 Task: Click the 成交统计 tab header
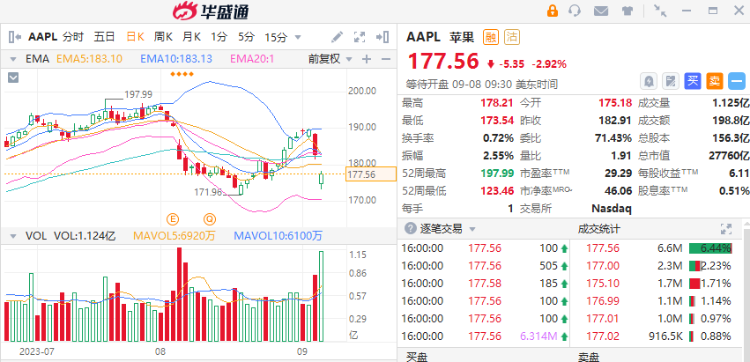[x=599, y=229]
